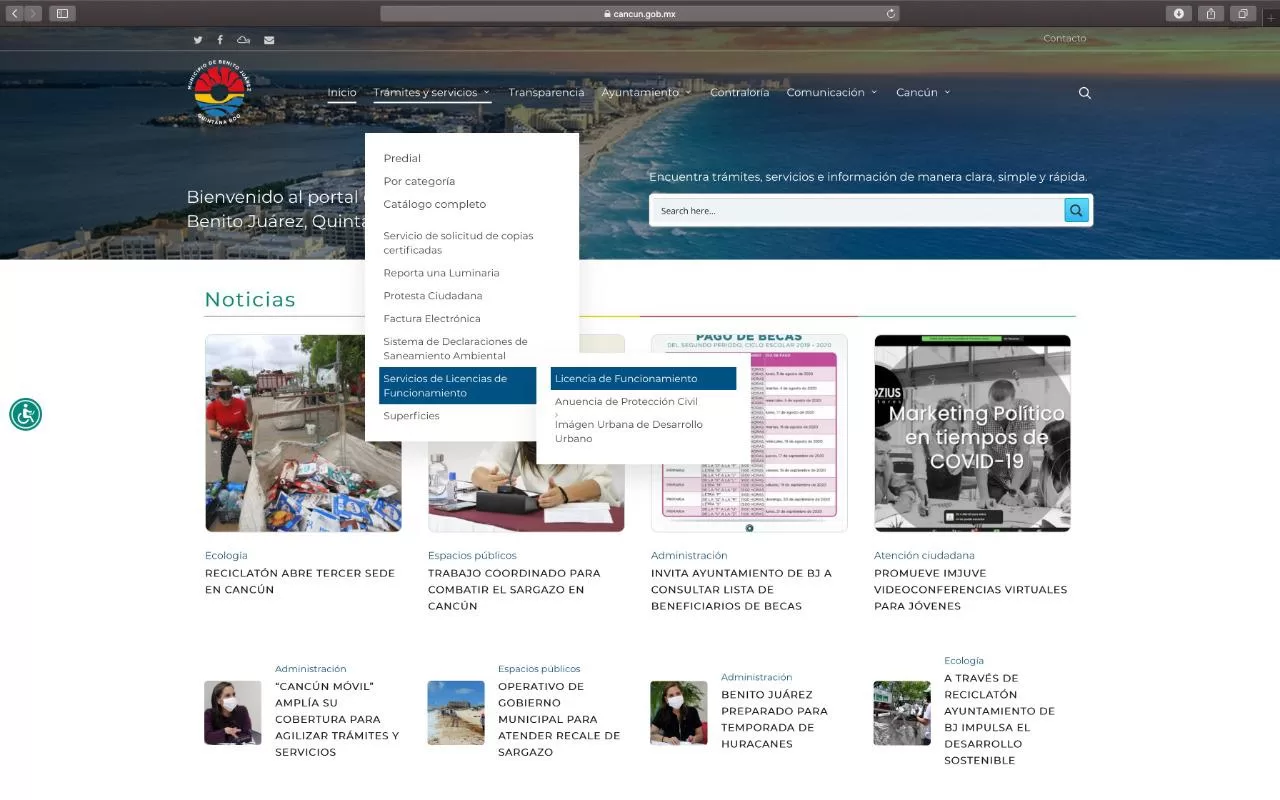Viewport: 1280px width, 800px height.
Task: Focus the Search here input field
Action: [858, 210]
